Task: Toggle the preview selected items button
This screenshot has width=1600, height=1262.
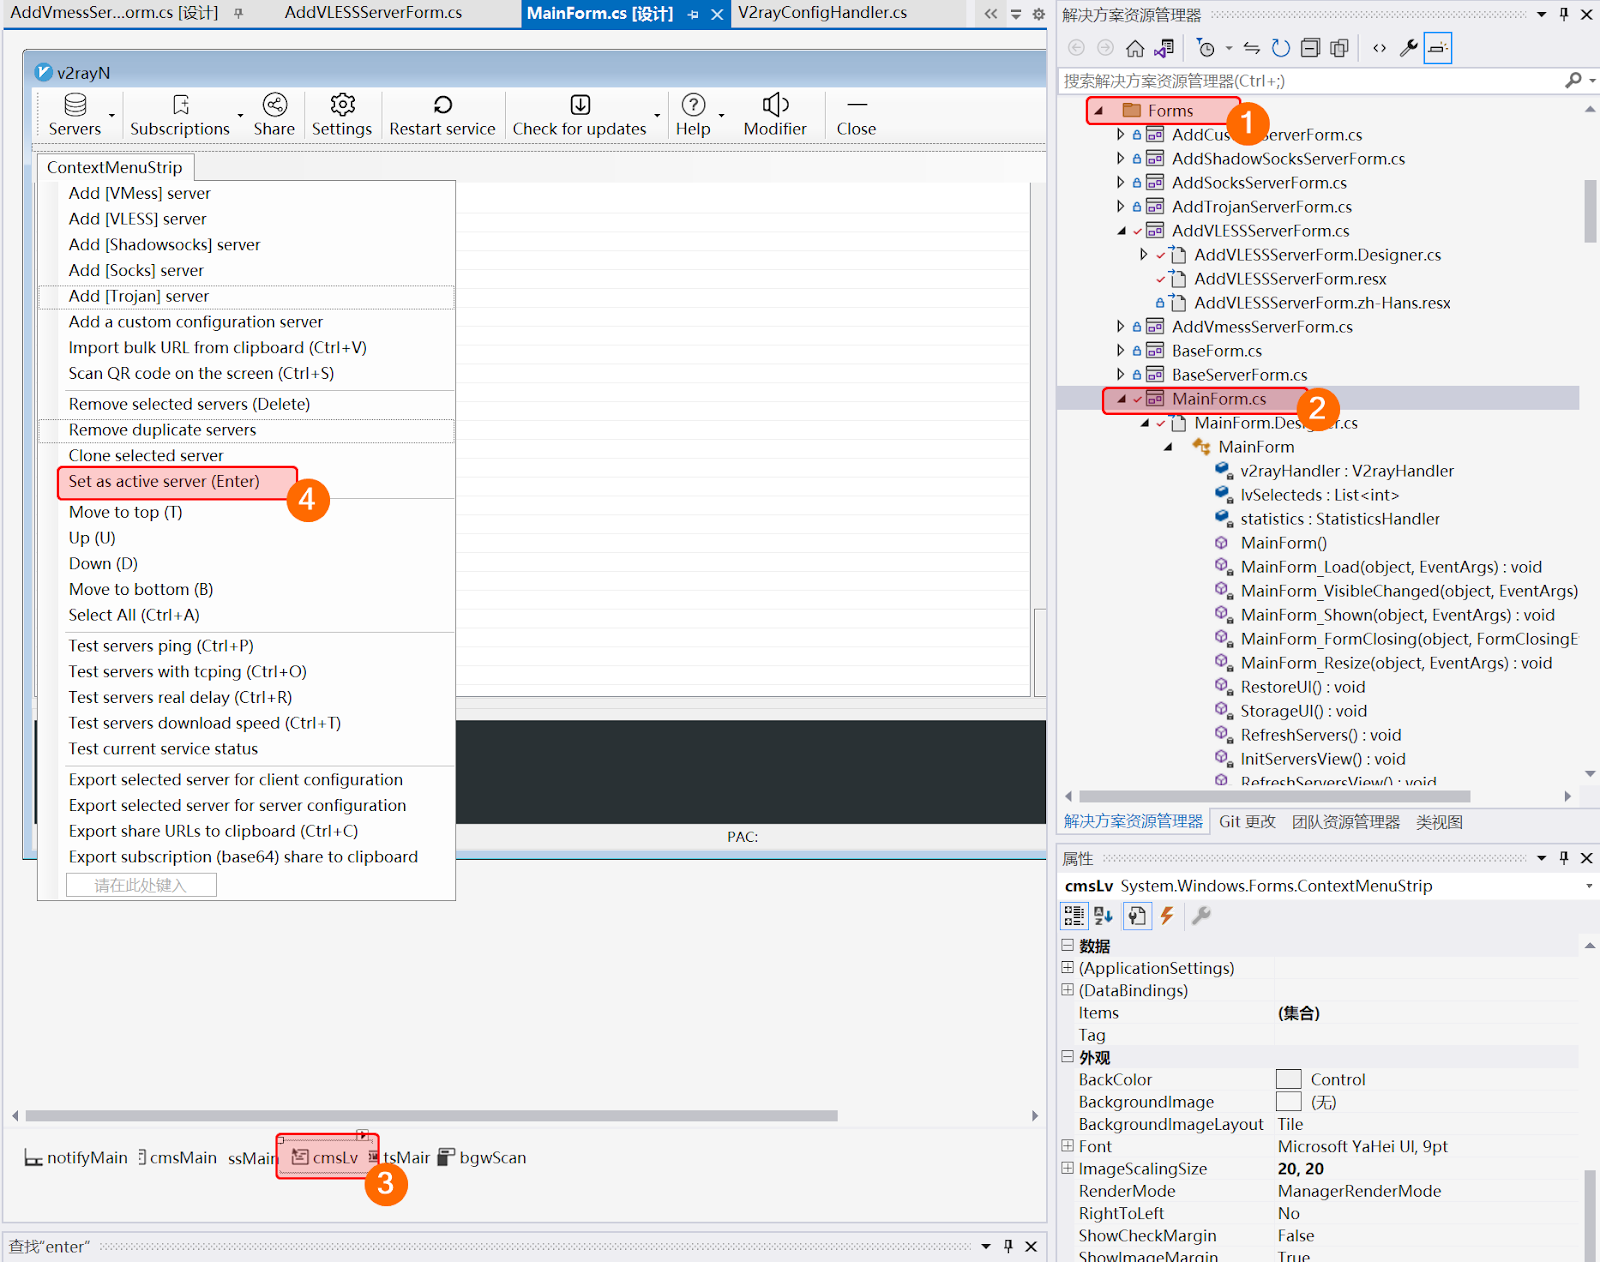Action: pyautogui.click(x=1437, y=48)
